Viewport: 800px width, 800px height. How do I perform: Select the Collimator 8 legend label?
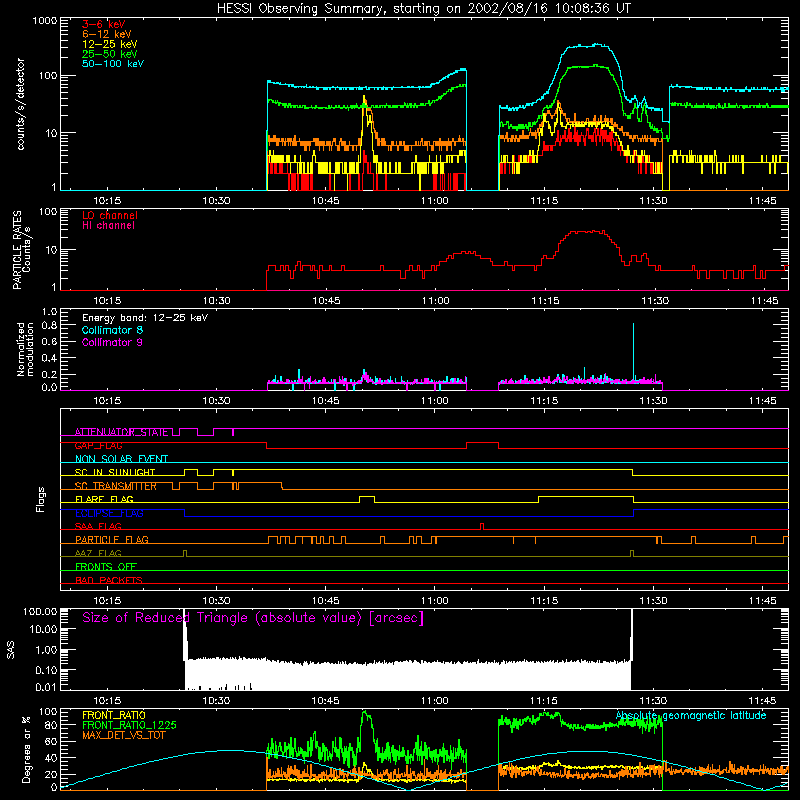point(112,330)
